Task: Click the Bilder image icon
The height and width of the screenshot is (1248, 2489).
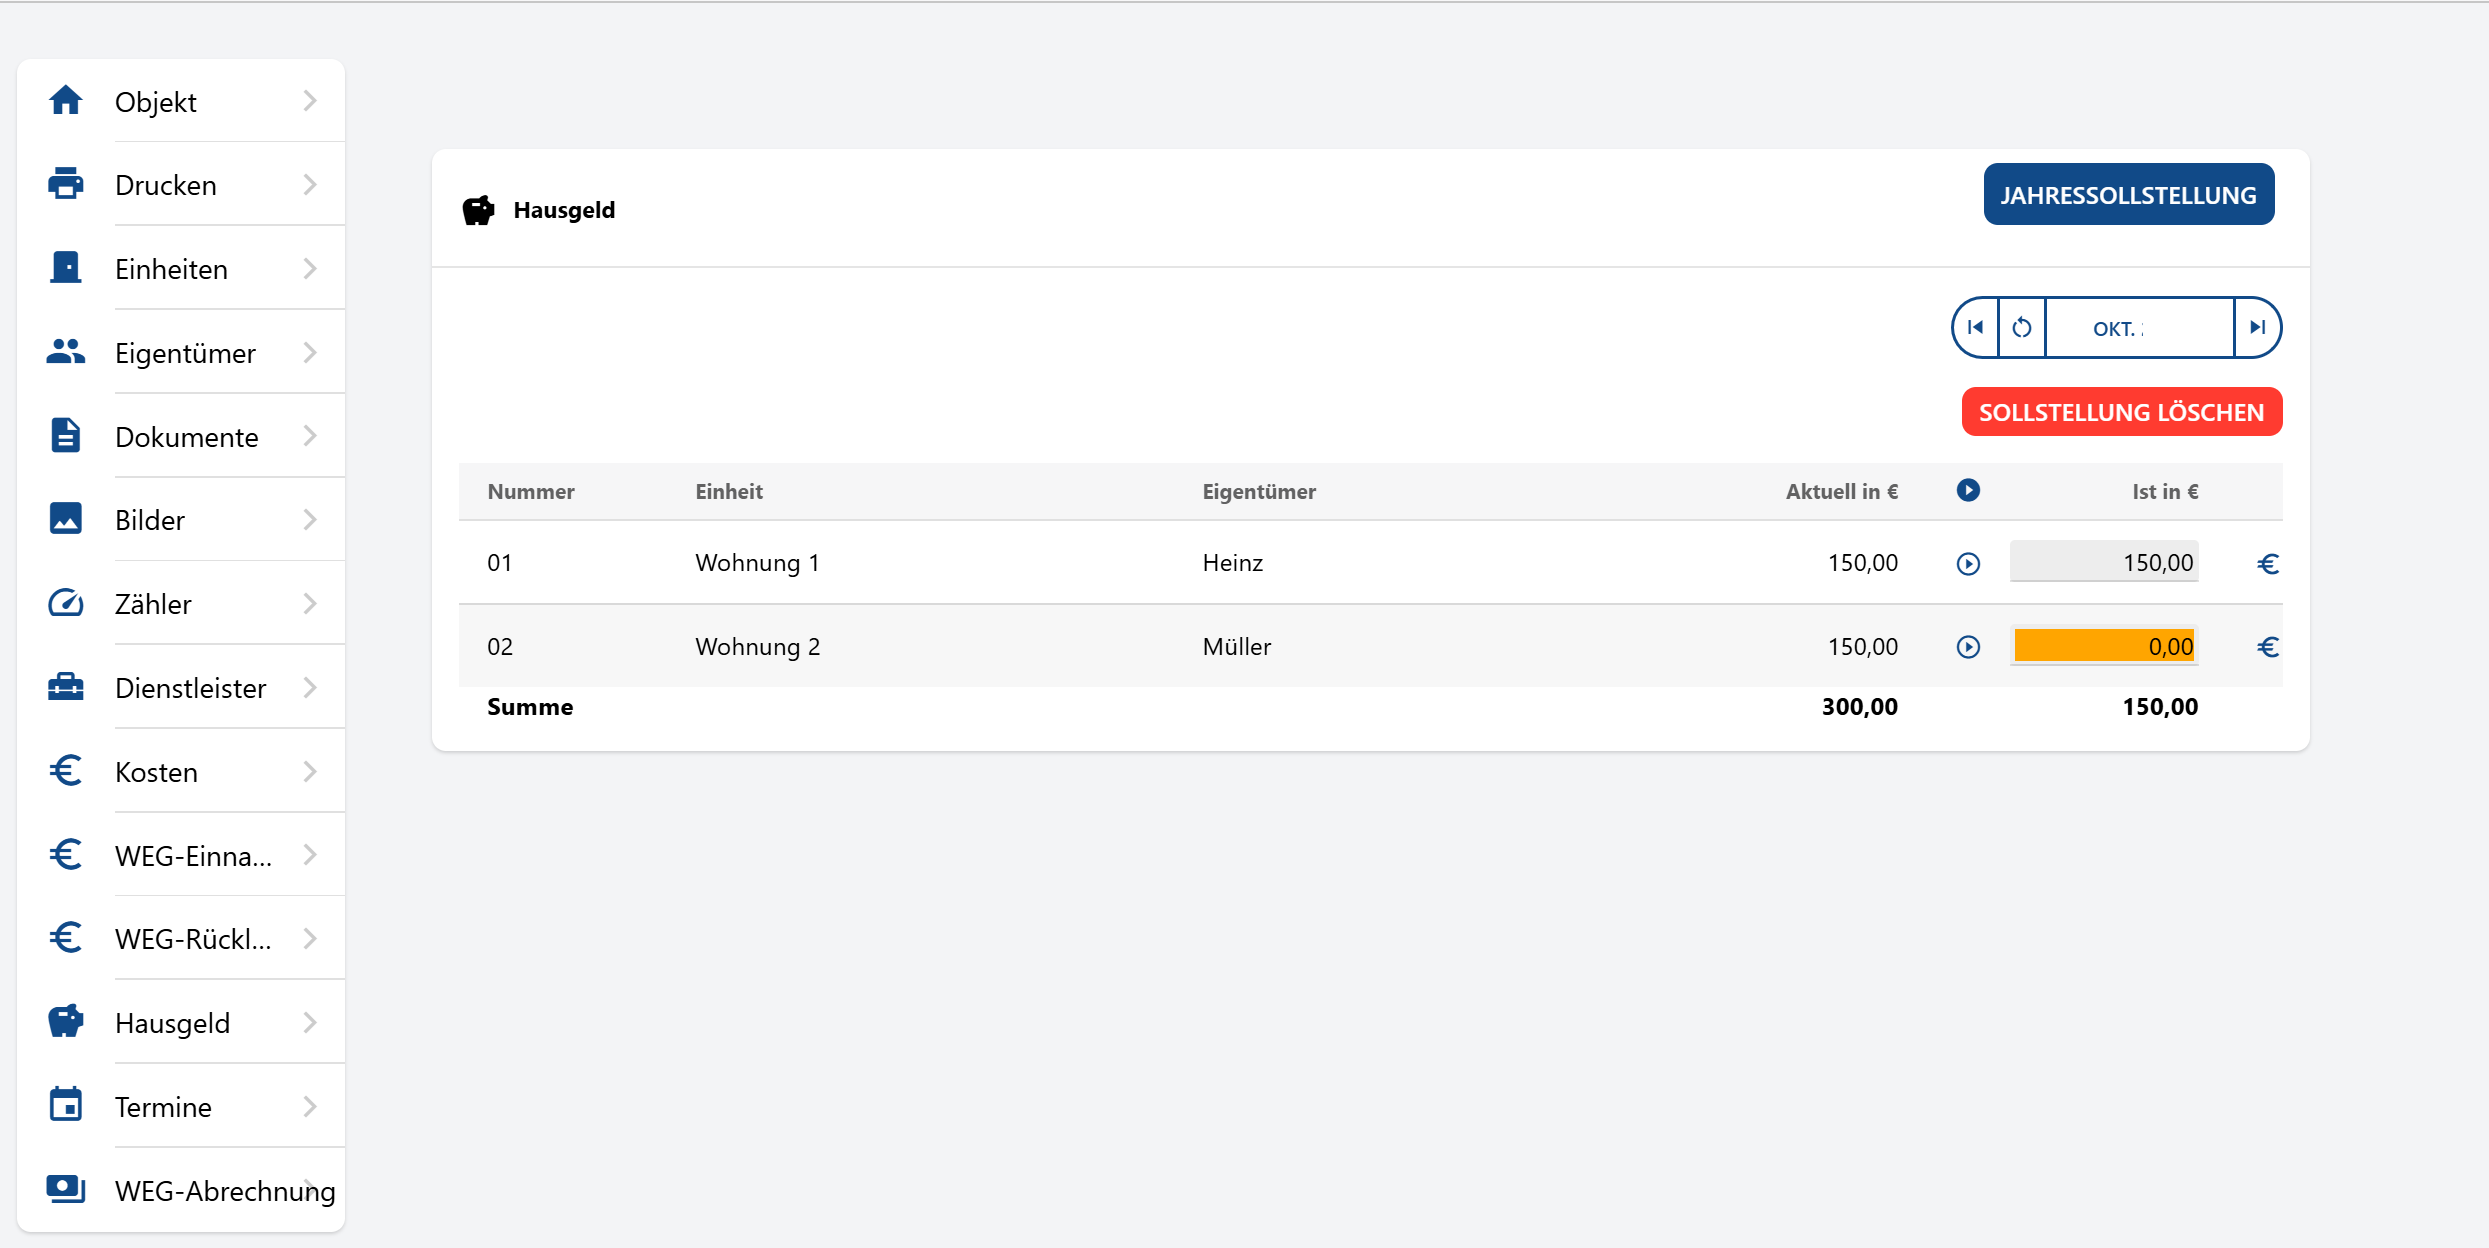Action: point(66,519)
